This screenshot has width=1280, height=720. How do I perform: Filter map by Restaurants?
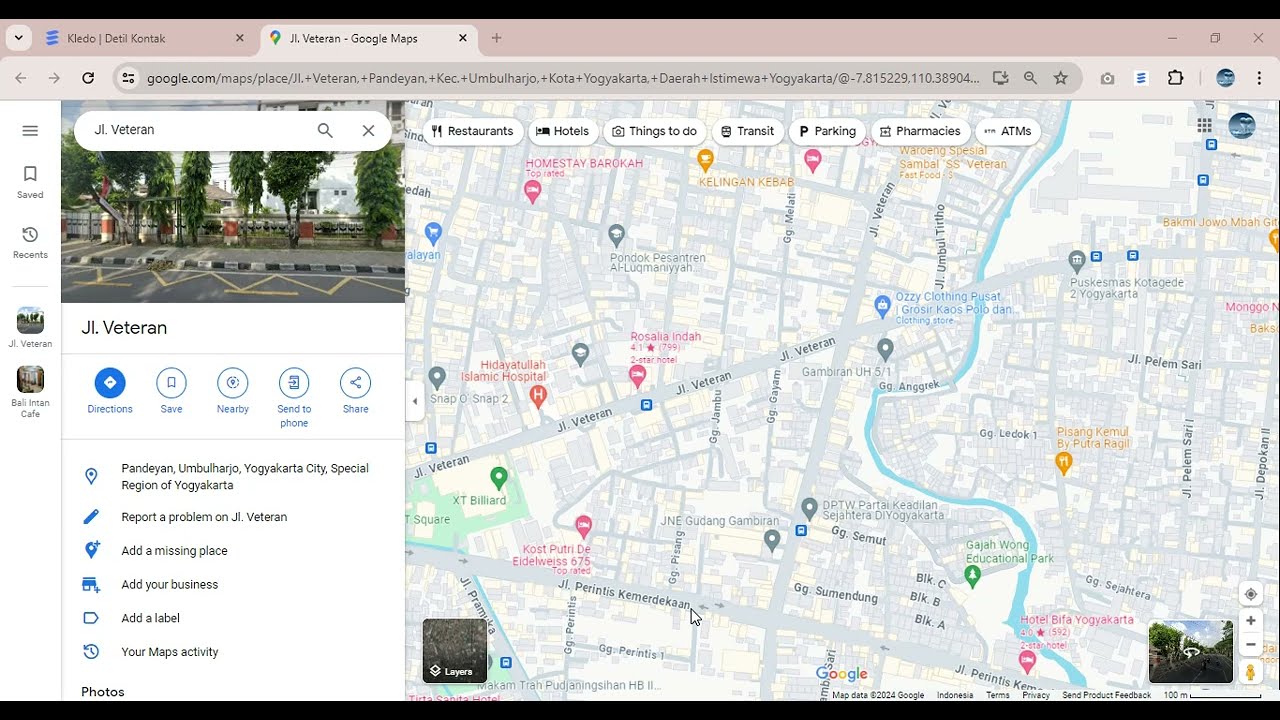[472, 131]
